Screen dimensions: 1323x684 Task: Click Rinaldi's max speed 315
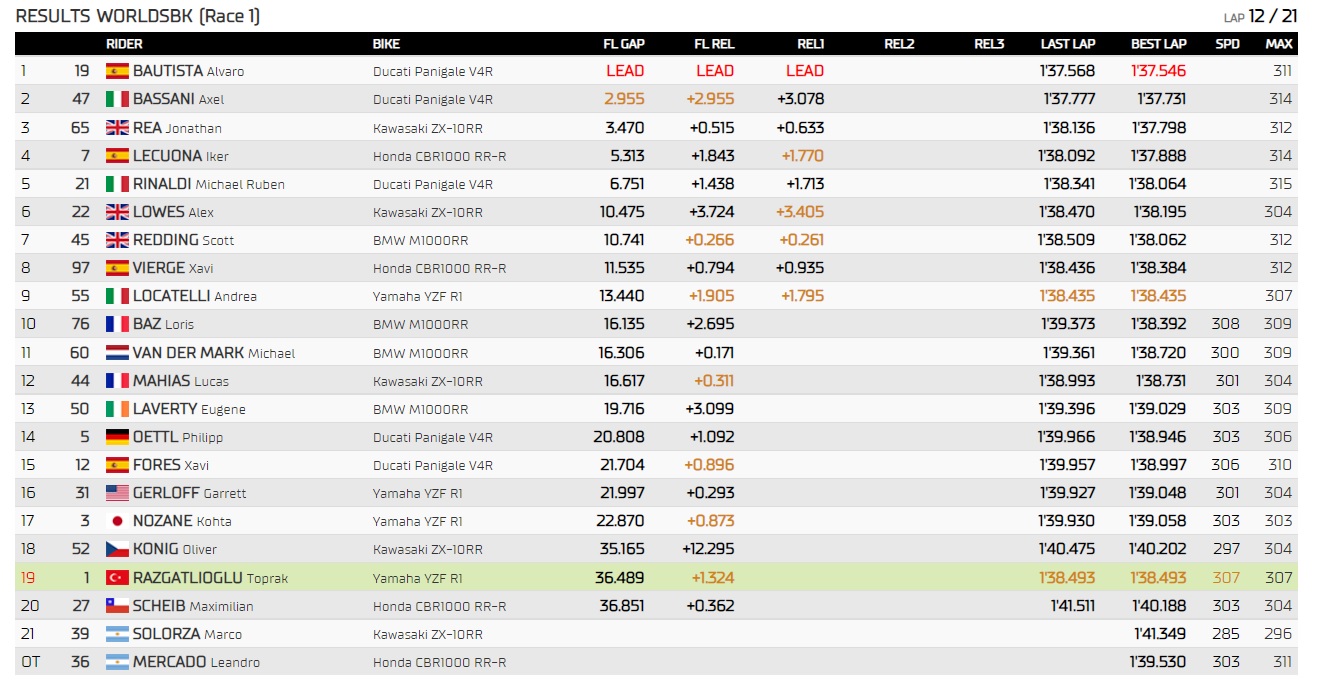[1280, 184]
